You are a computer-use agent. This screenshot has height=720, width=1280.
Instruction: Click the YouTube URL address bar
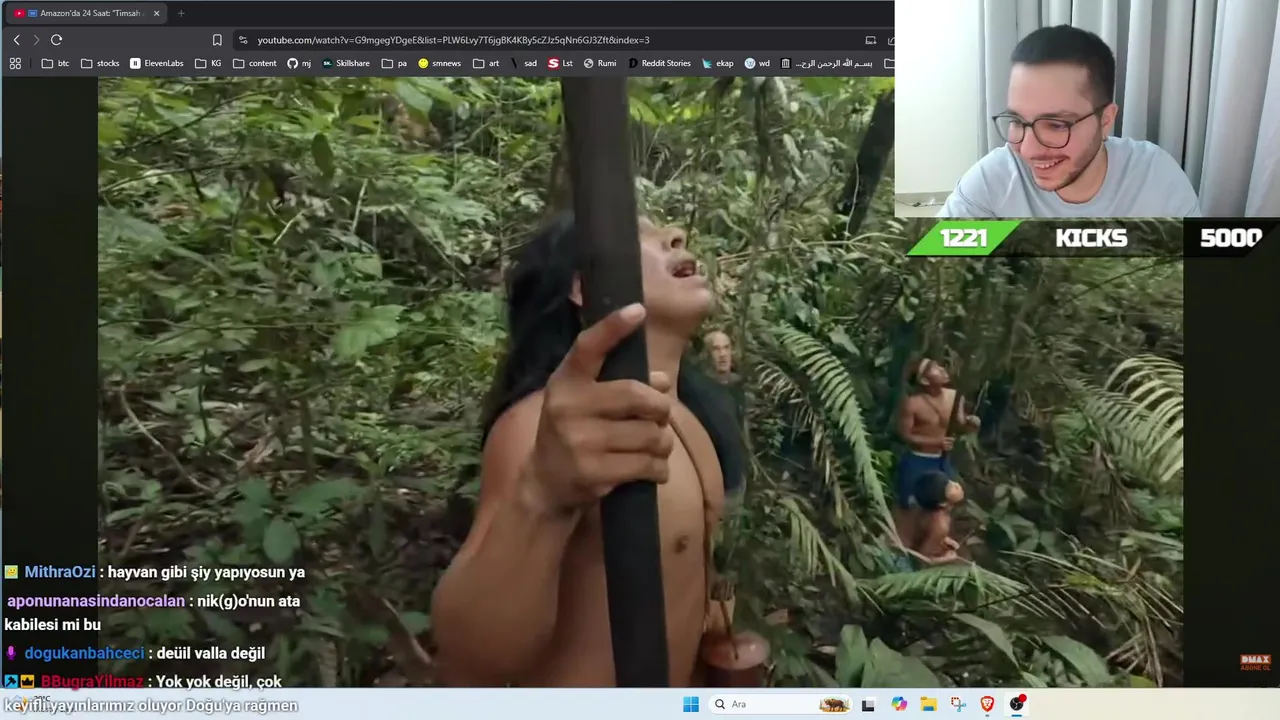tap(453, 40)
